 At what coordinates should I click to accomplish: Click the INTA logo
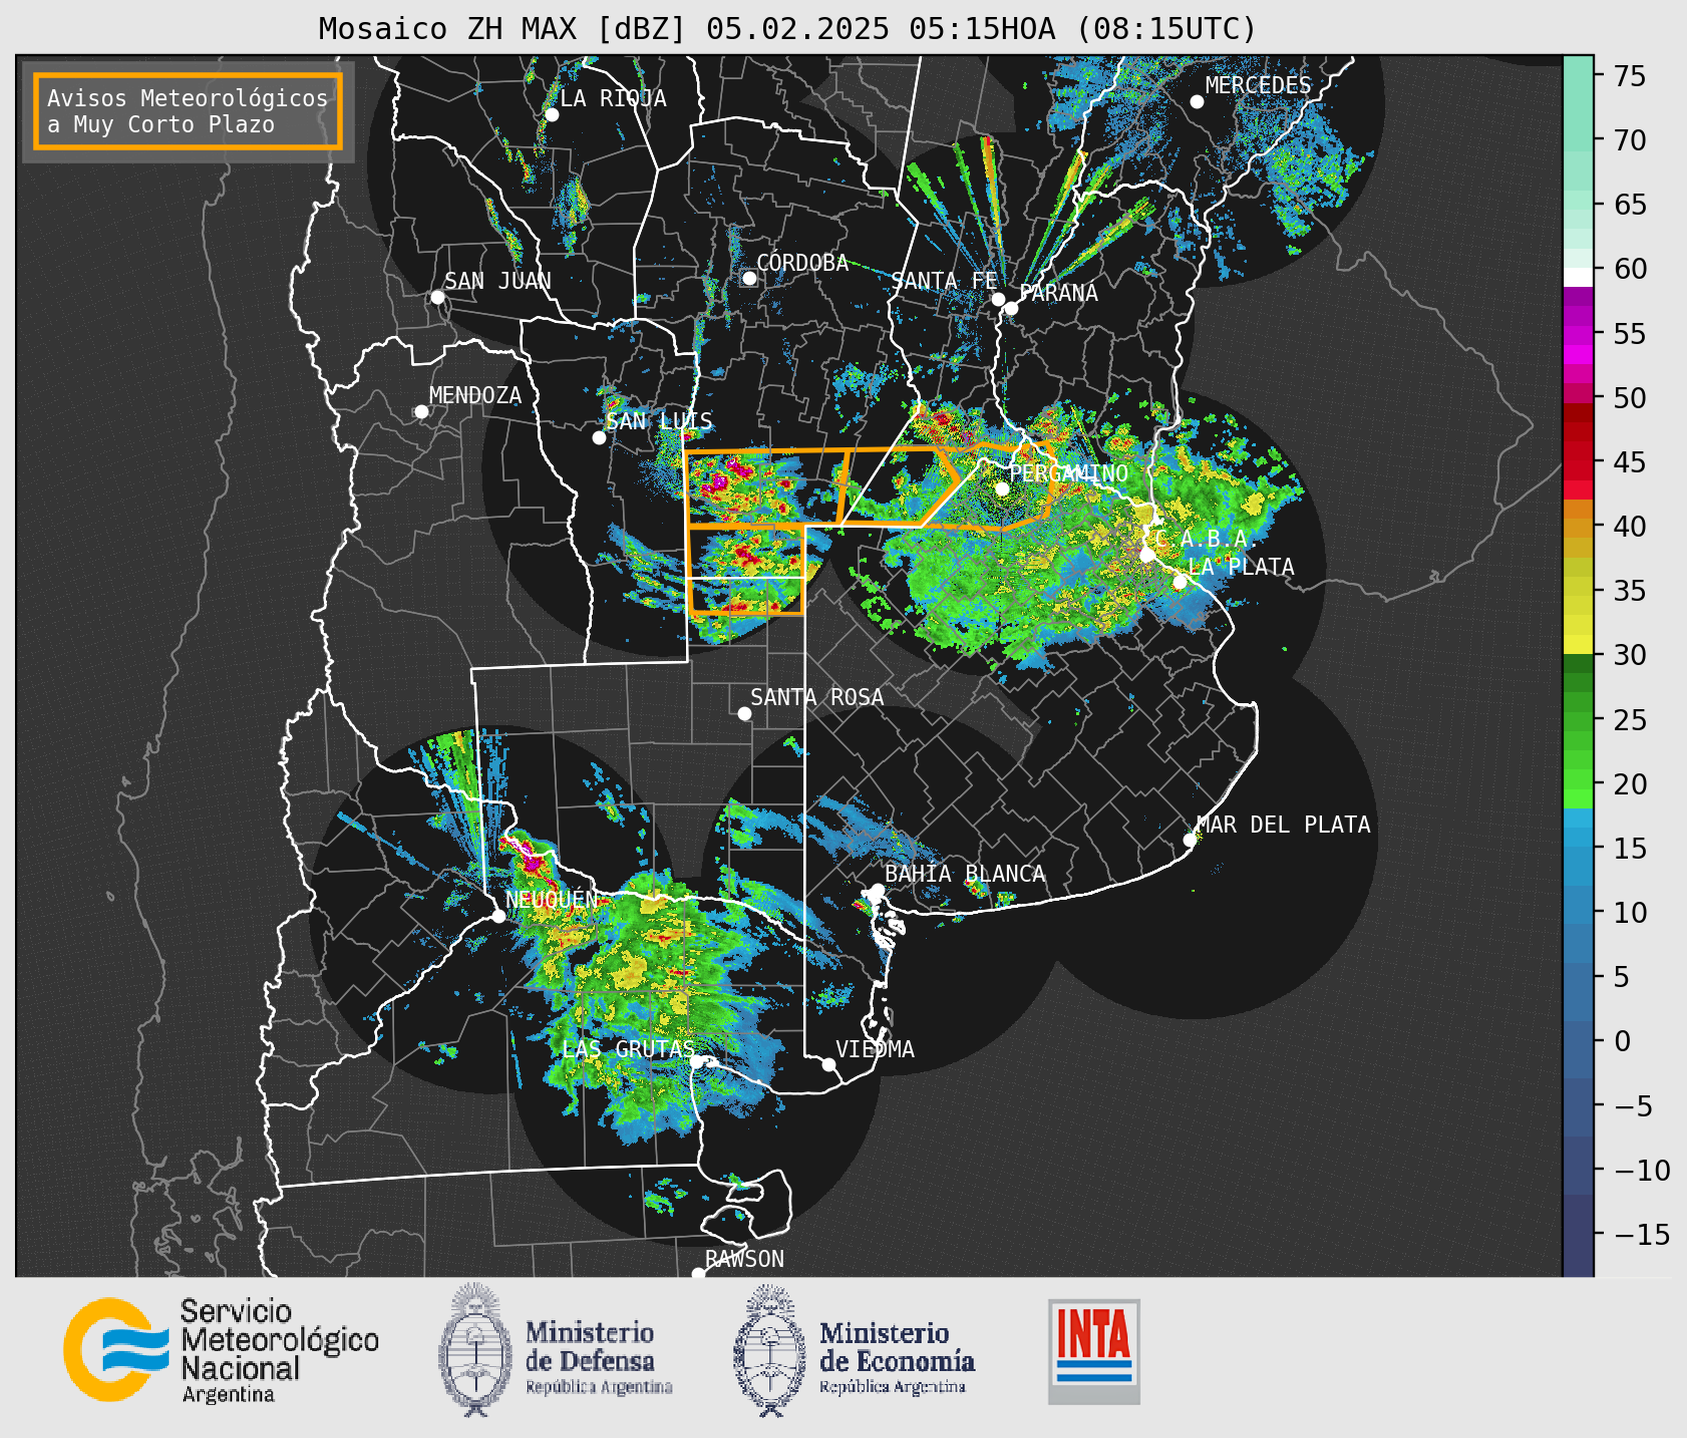tap(1094, 1351)
